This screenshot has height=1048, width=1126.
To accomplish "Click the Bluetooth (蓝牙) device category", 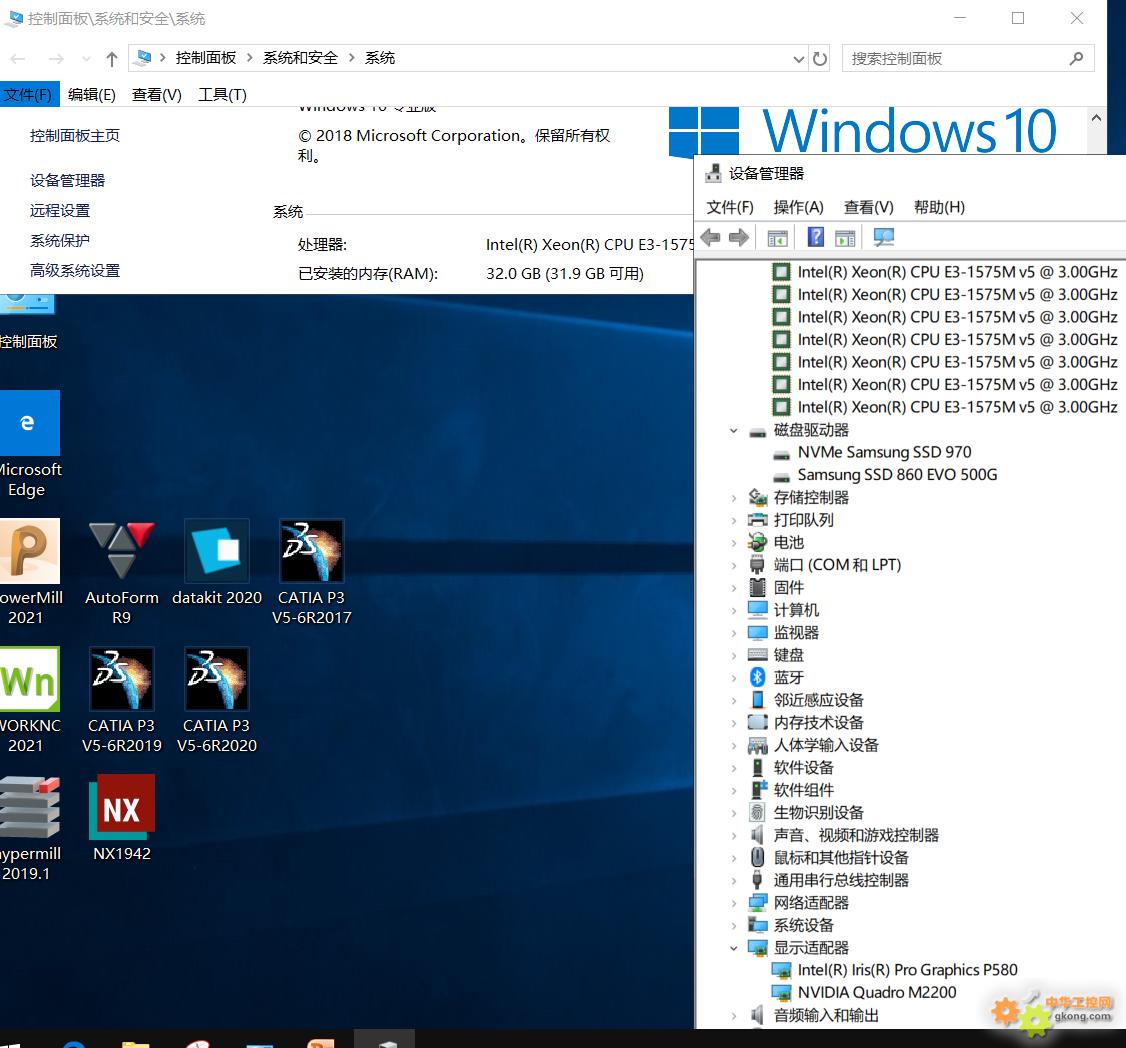I will [x=788, y=677].
